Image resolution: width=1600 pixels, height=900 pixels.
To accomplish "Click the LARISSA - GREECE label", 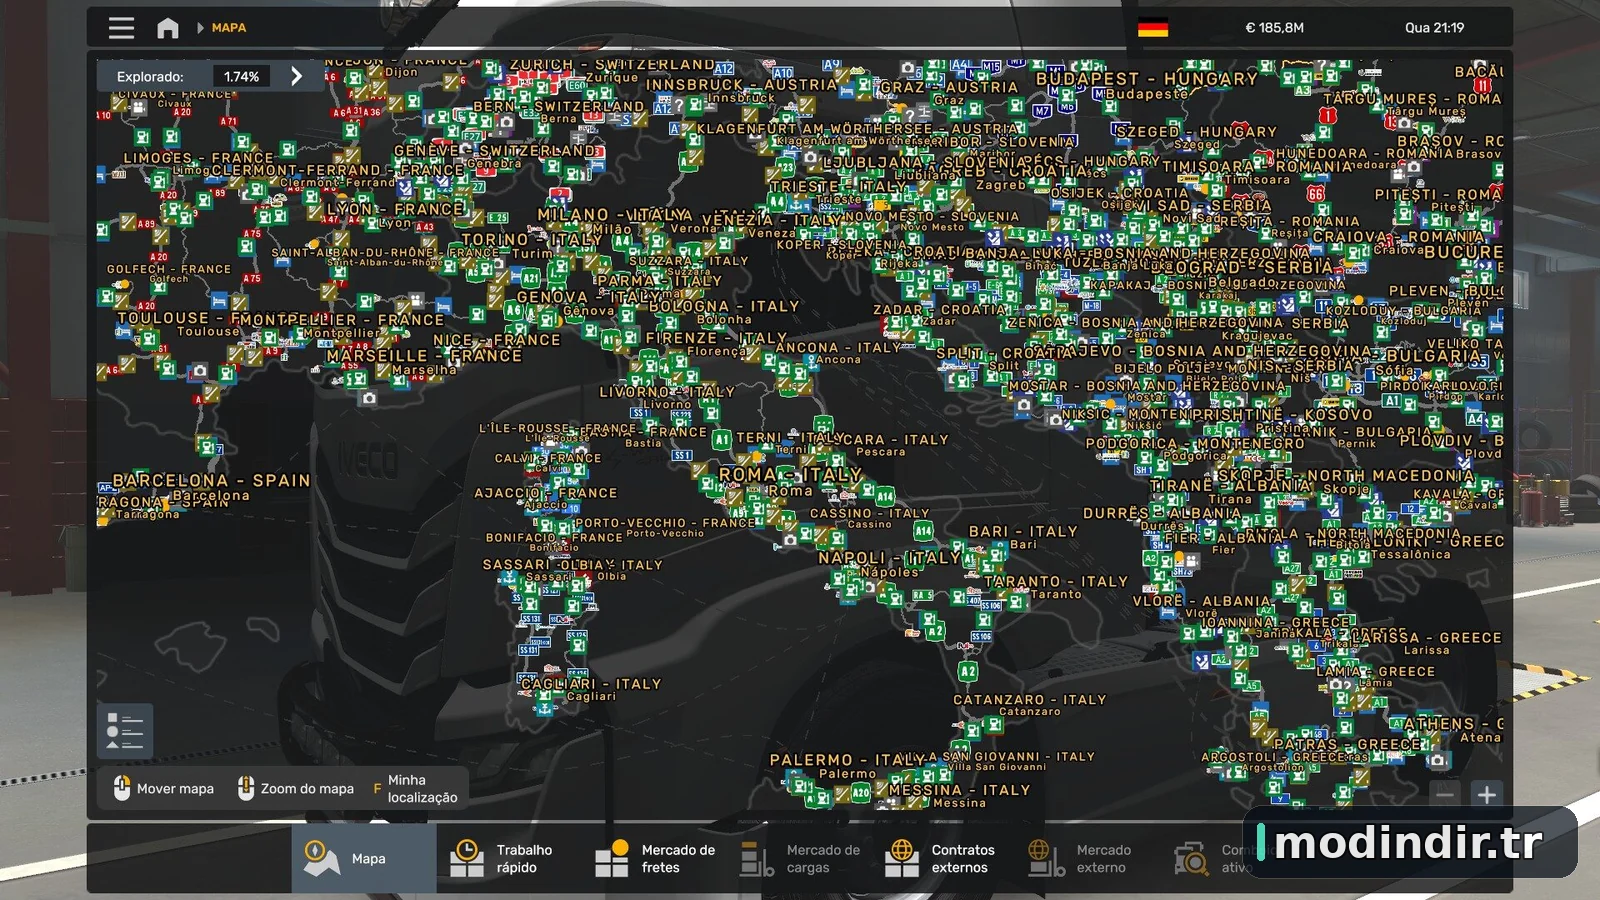I will tap(1426, 637).
